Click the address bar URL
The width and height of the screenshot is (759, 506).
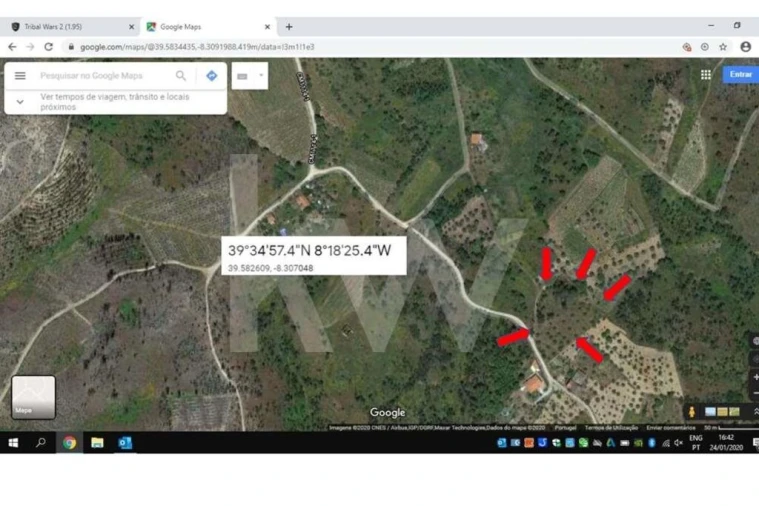coord(197,47)
